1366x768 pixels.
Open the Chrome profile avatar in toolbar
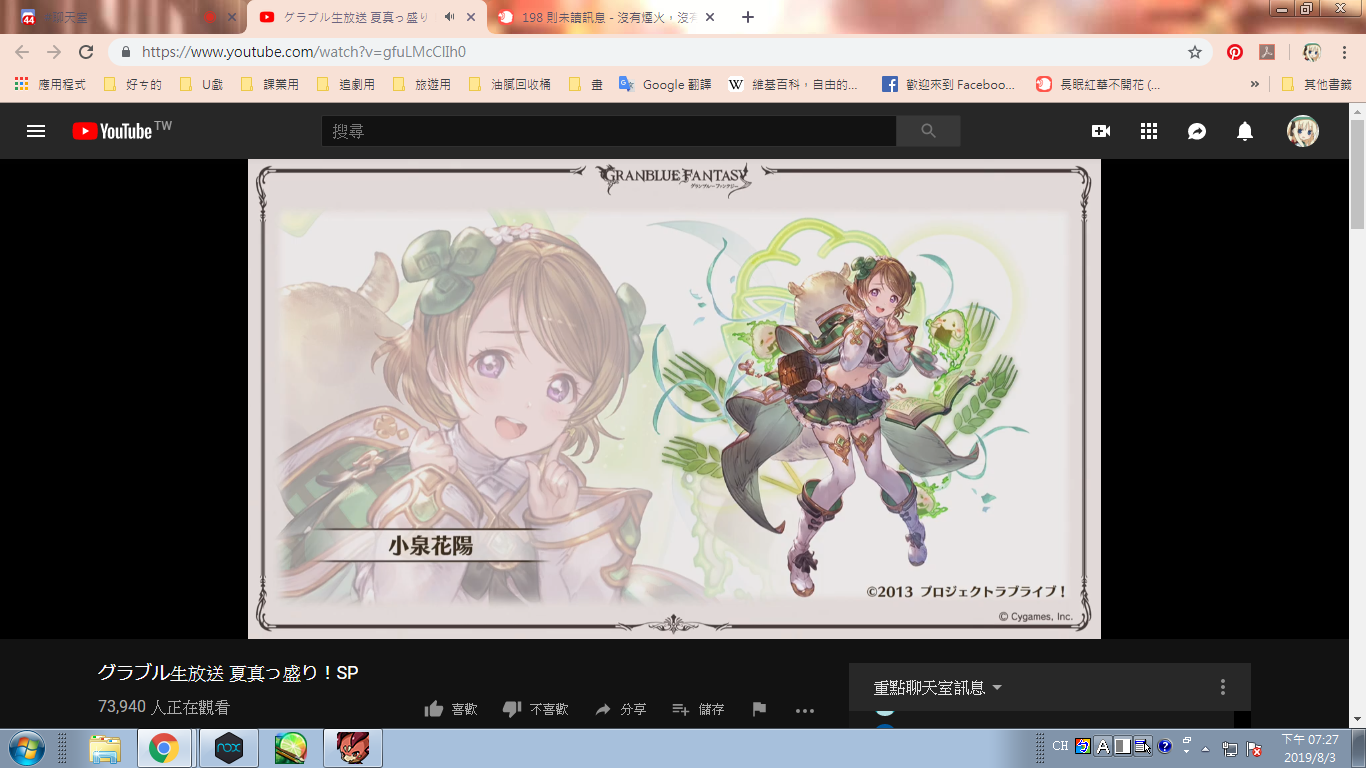point(1312,52)
